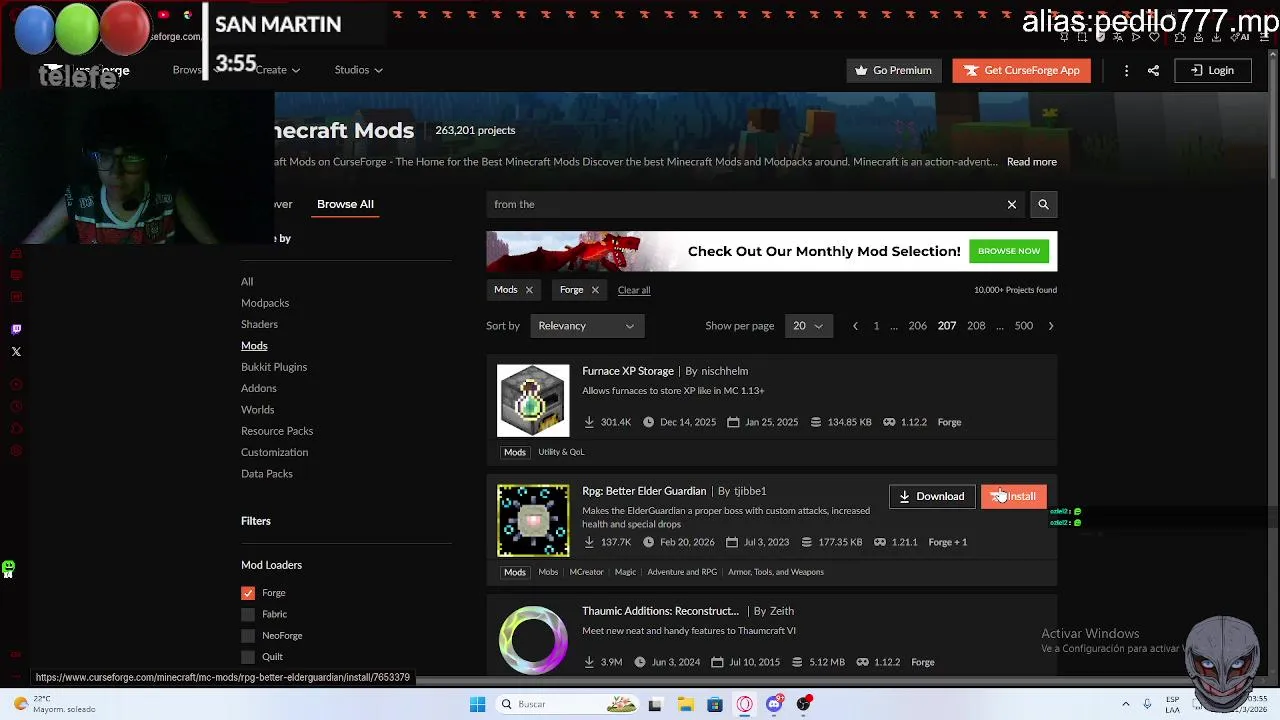Uncheck the Forge mod loader
Screen dimensions: 1280x720
[248, 593]
